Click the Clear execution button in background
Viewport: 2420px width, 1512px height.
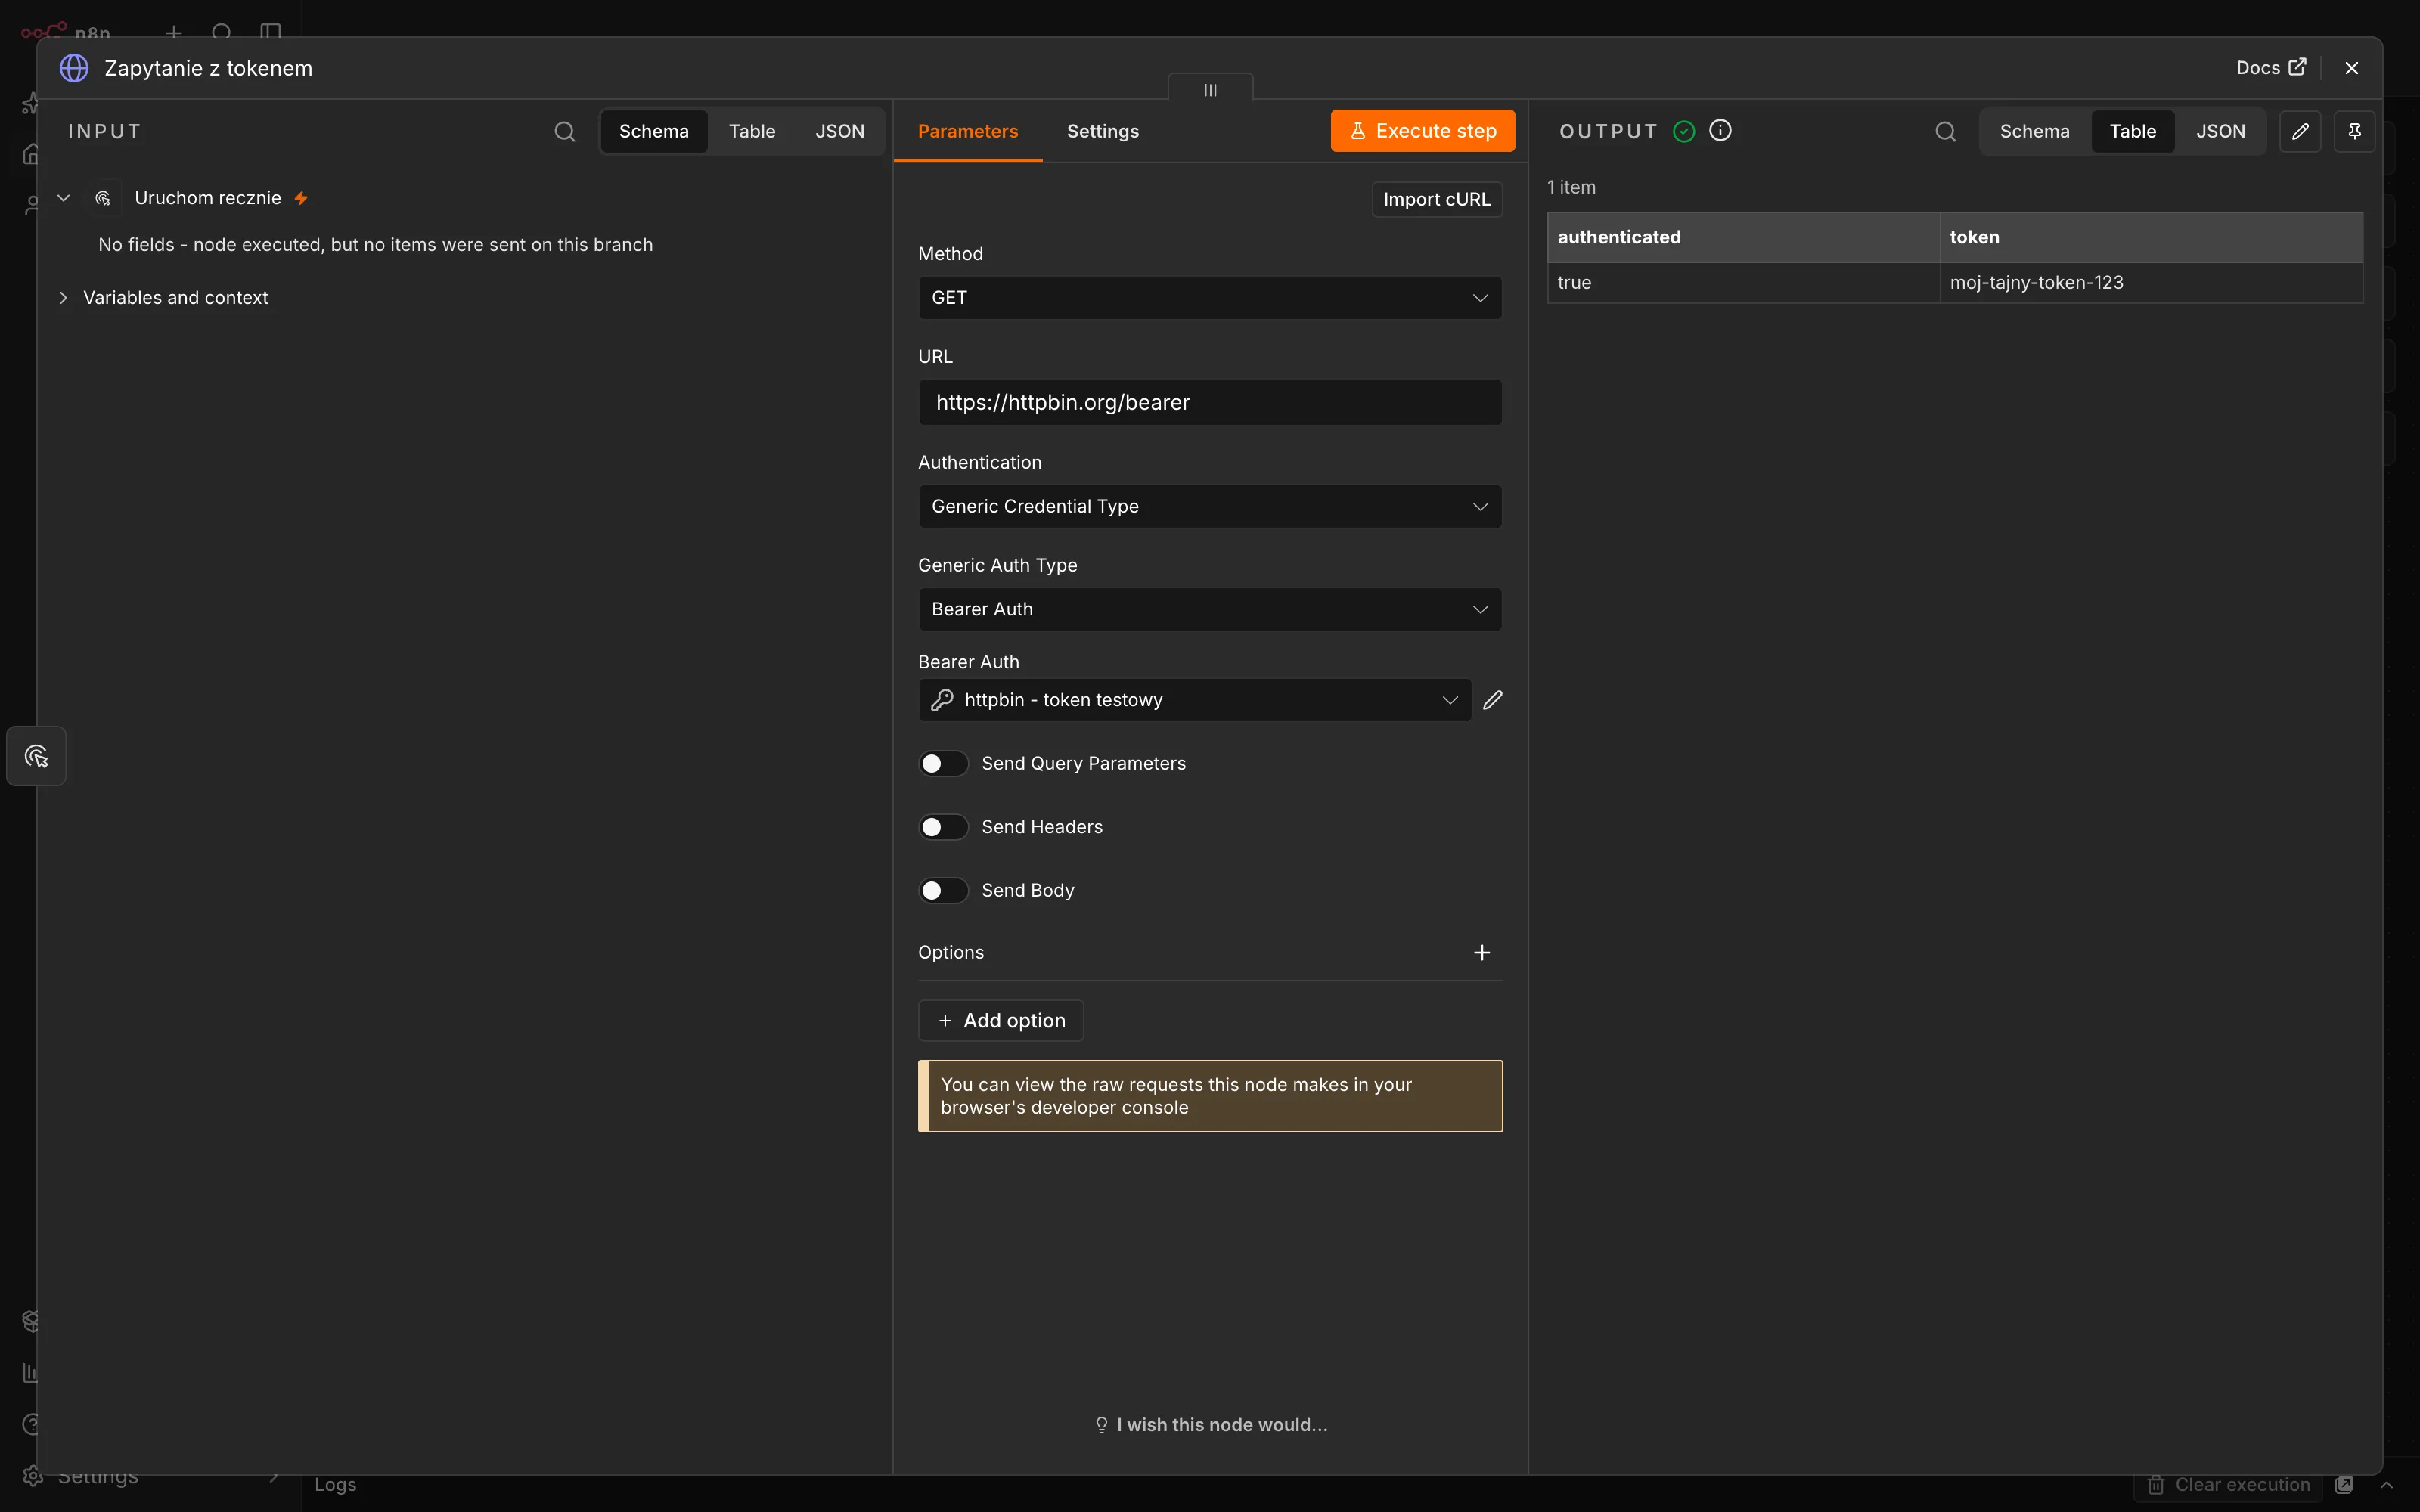[2228, 1485]
